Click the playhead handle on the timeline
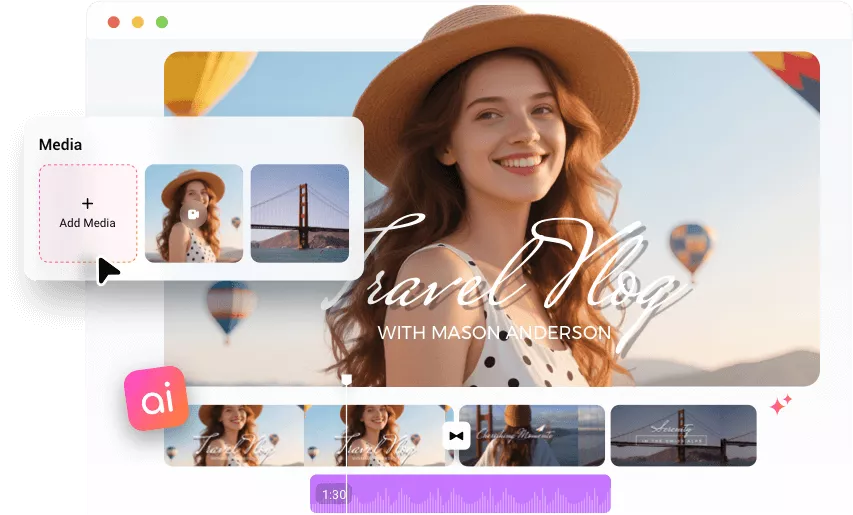The image size is (853, 515). tap(347, 380)
